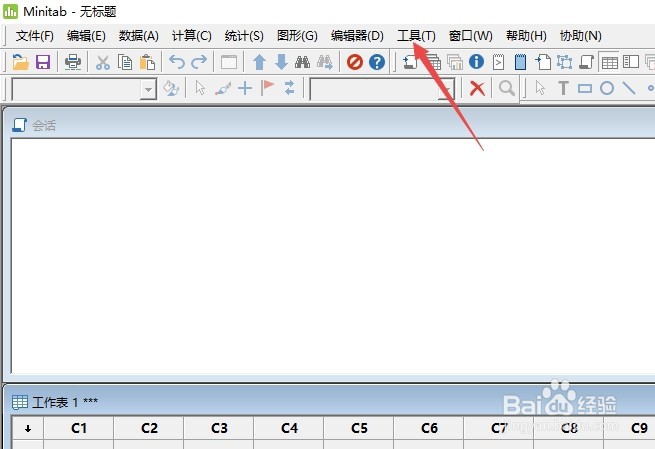The image size is (655, 449).
Task: Select the Rectangle drawing tool
Action: click(x=585, y=89)
